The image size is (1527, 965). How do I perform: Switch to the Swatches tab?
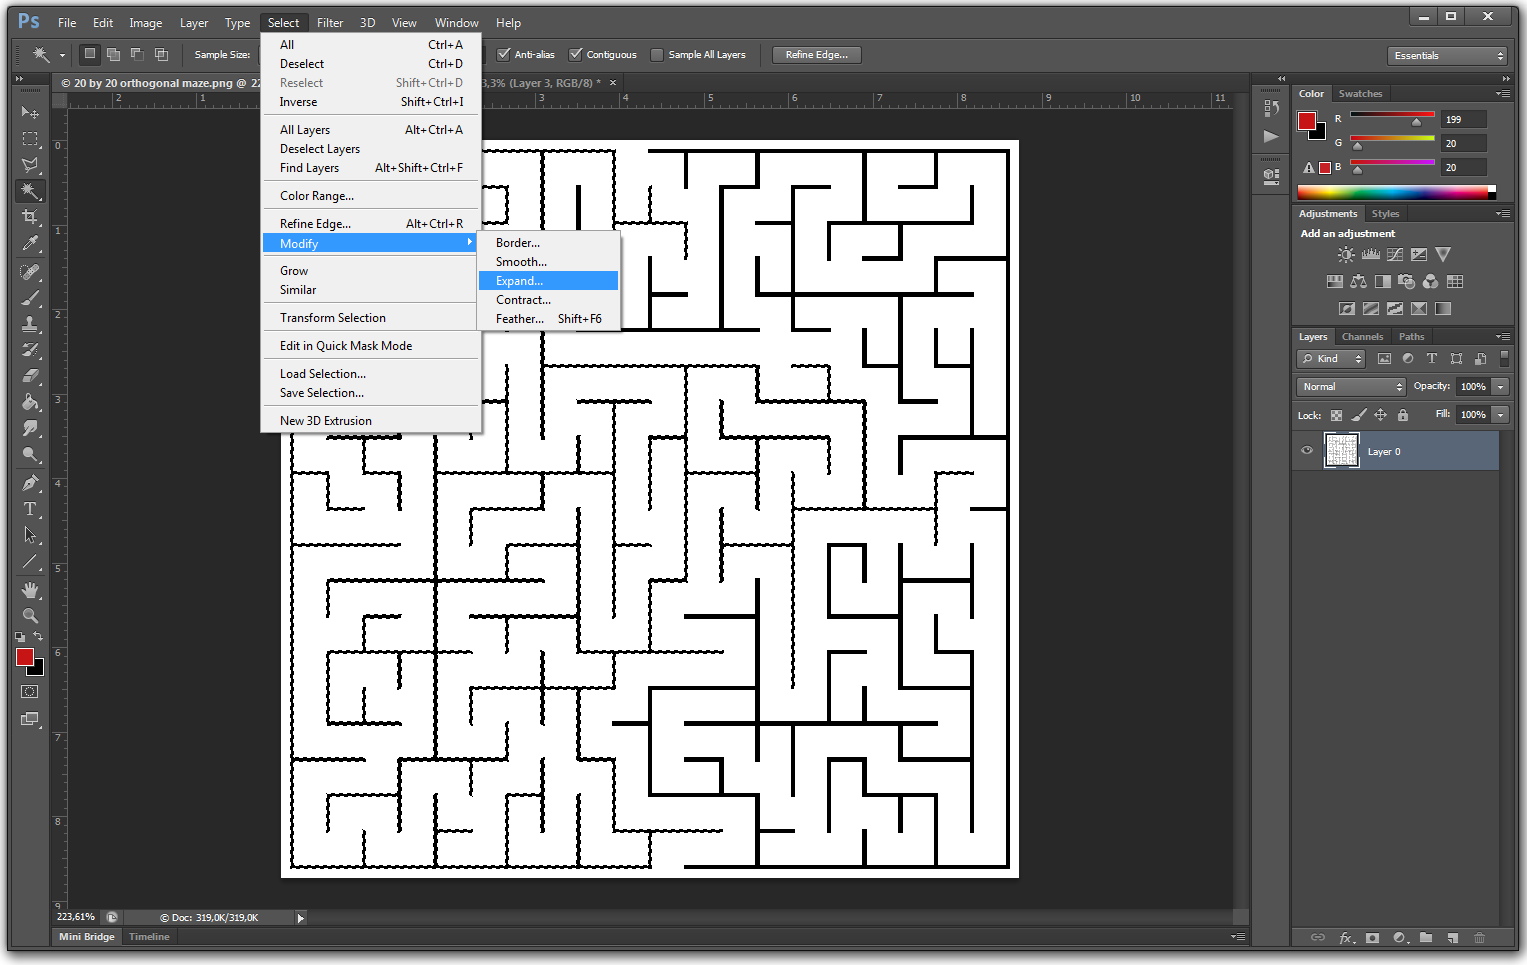point(1360,94)
